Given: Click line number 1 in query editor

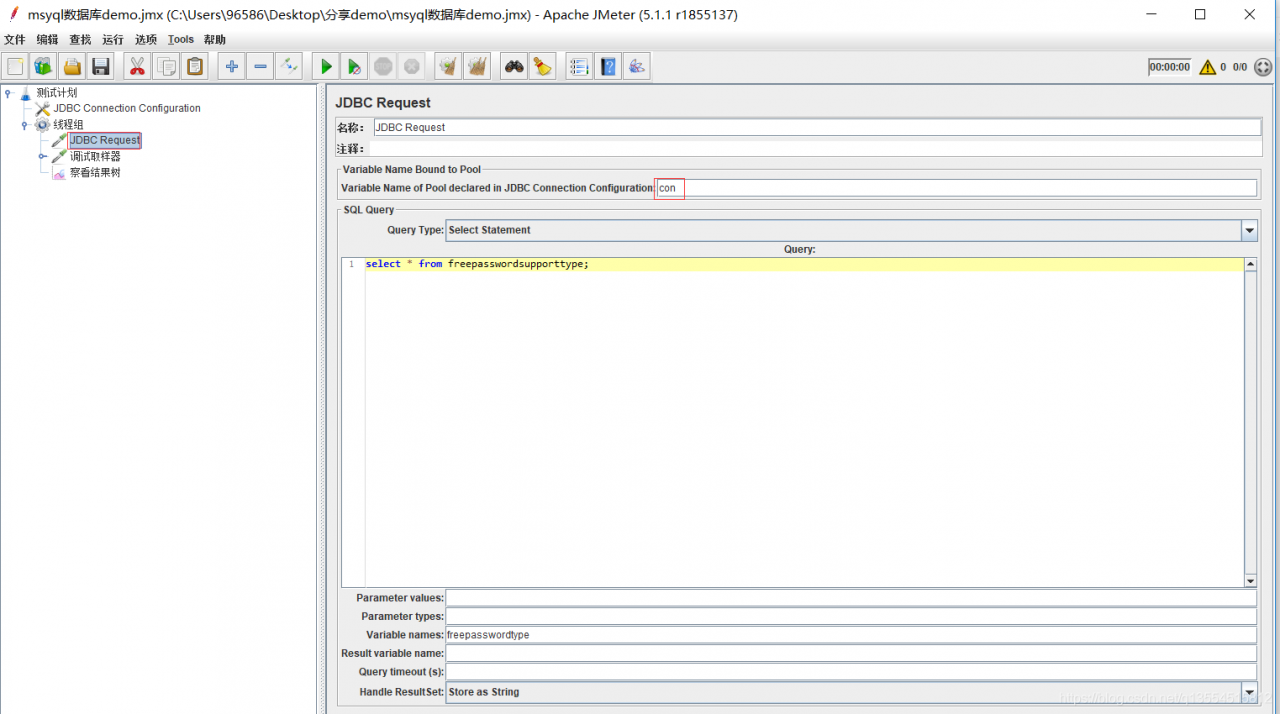Looking at the screenshot, I should [352, 264].
